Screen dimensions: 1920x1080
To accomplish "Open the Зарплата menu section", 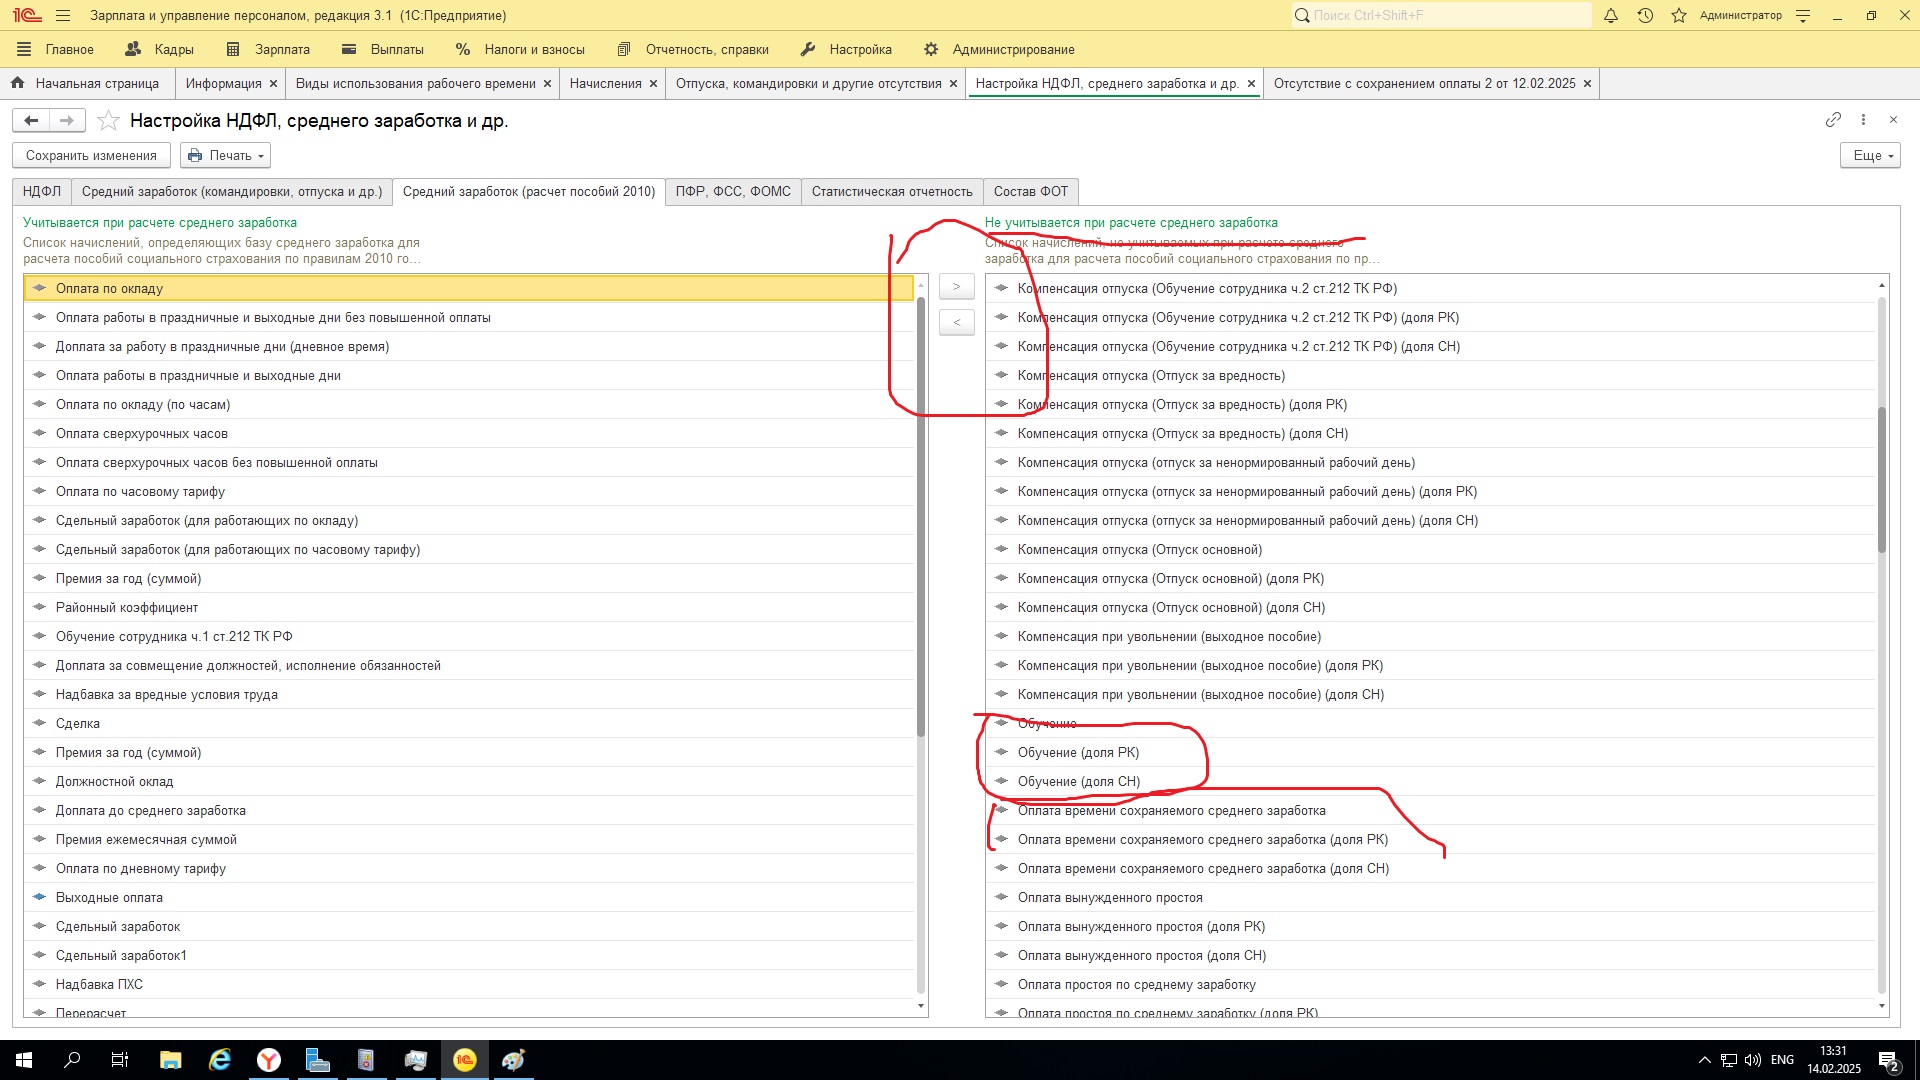I will click(281, 49).
